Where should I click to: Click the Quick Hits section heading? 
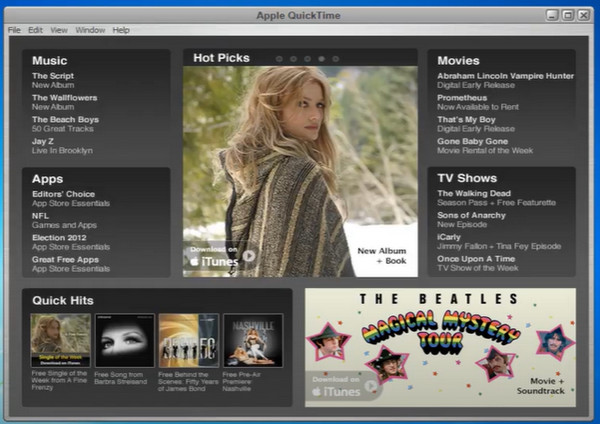63,300
